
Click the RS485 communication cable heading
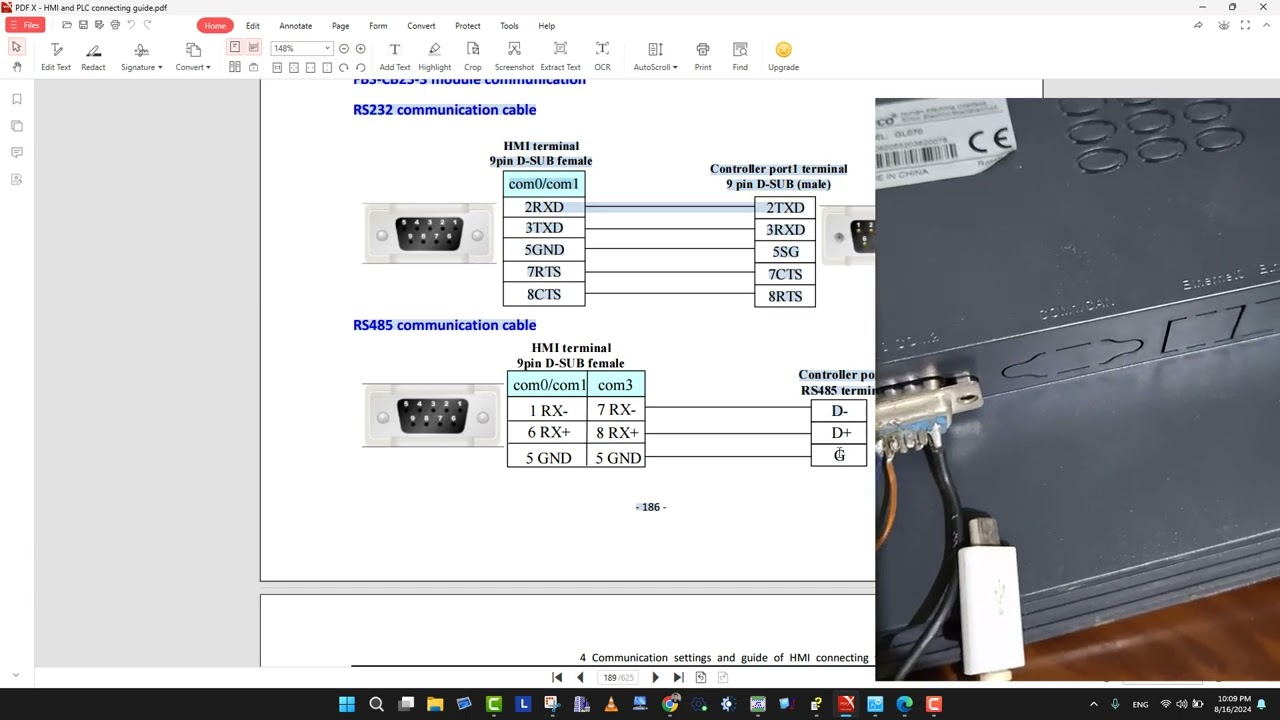tap(444, 325)
